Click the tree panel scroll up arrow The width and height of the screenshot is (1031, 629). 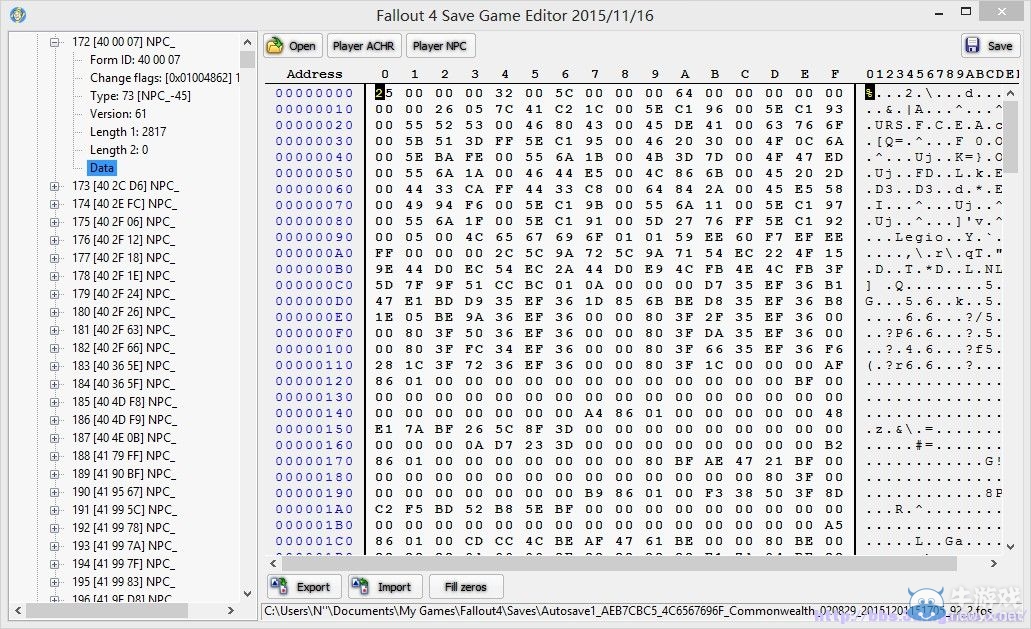coord(247,42)
